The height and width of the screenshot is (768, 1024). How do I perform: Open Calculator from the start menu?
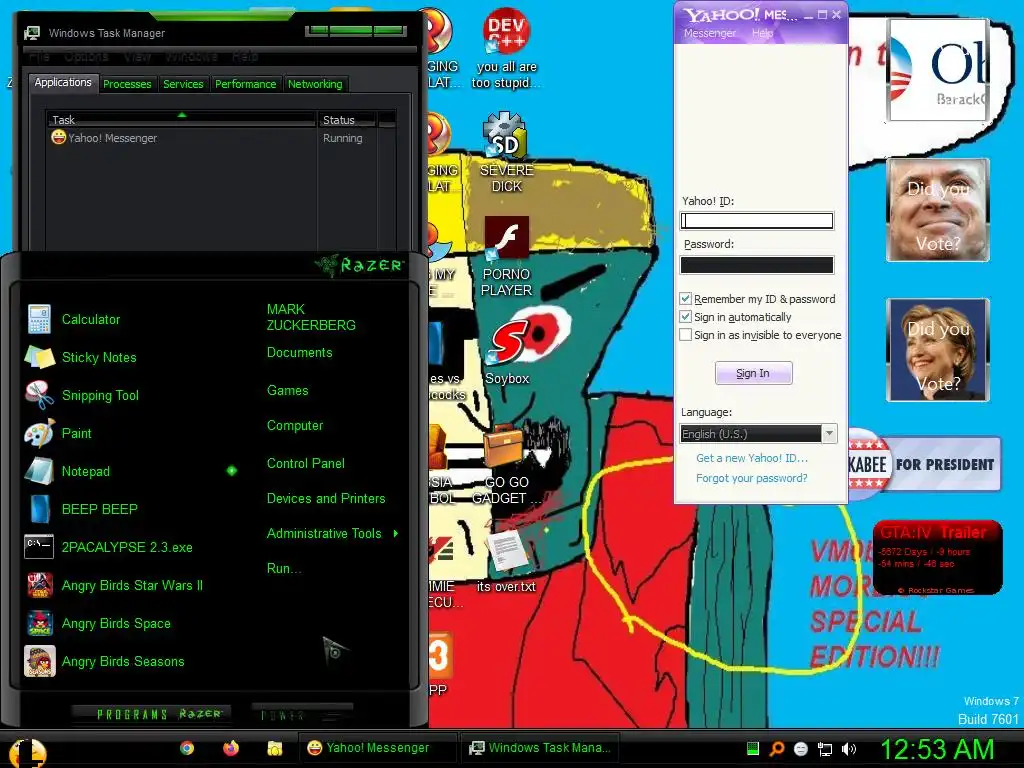[x=73, y=319]
